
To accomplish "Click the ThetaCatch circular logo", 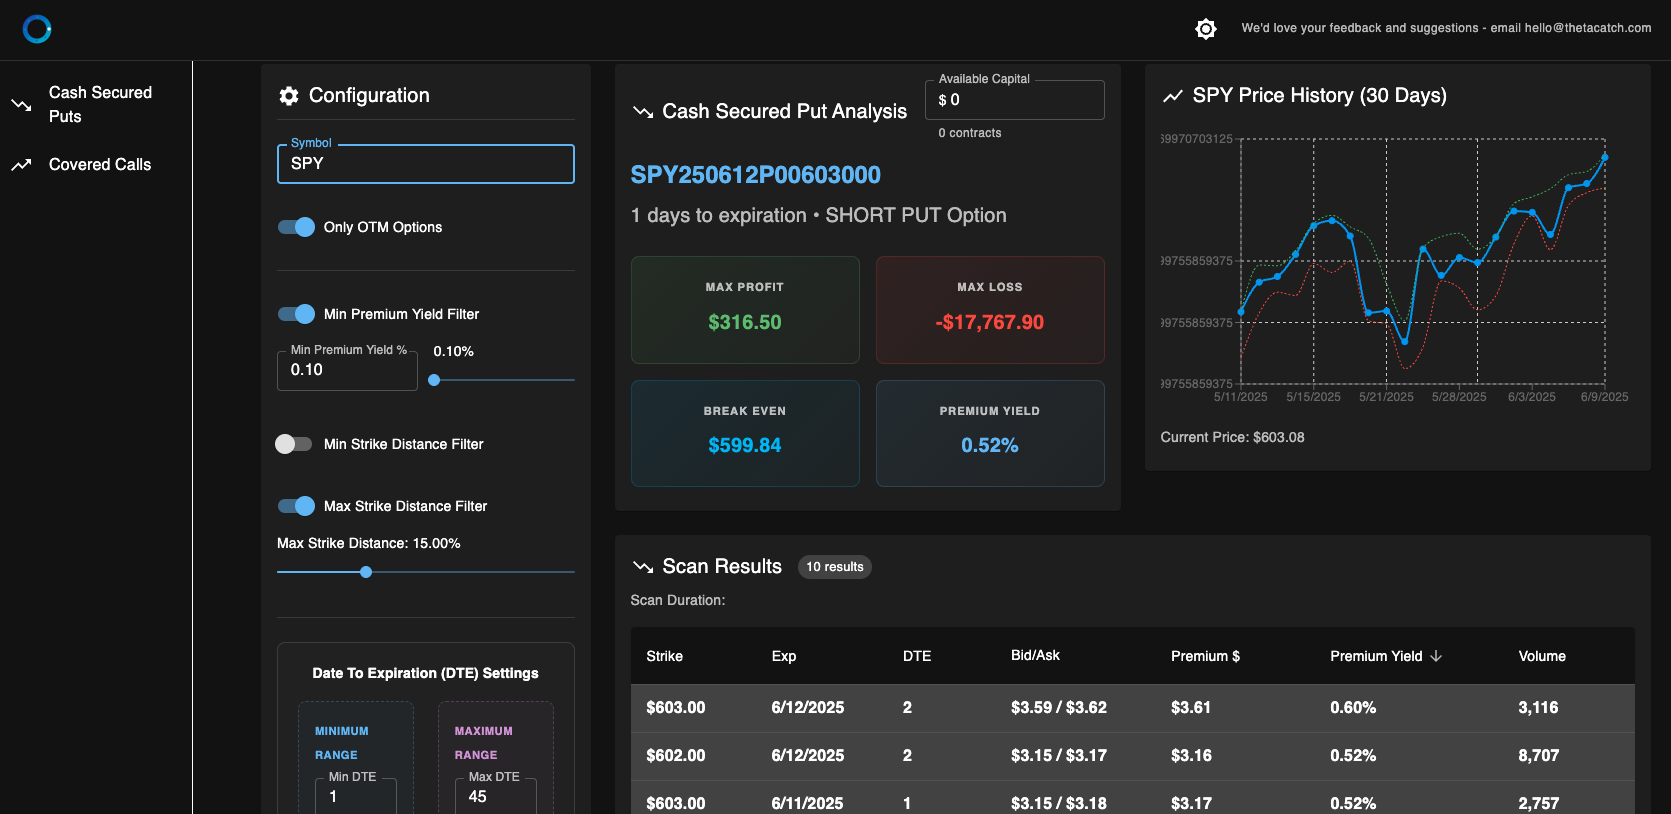I will [x=37, y=29].
